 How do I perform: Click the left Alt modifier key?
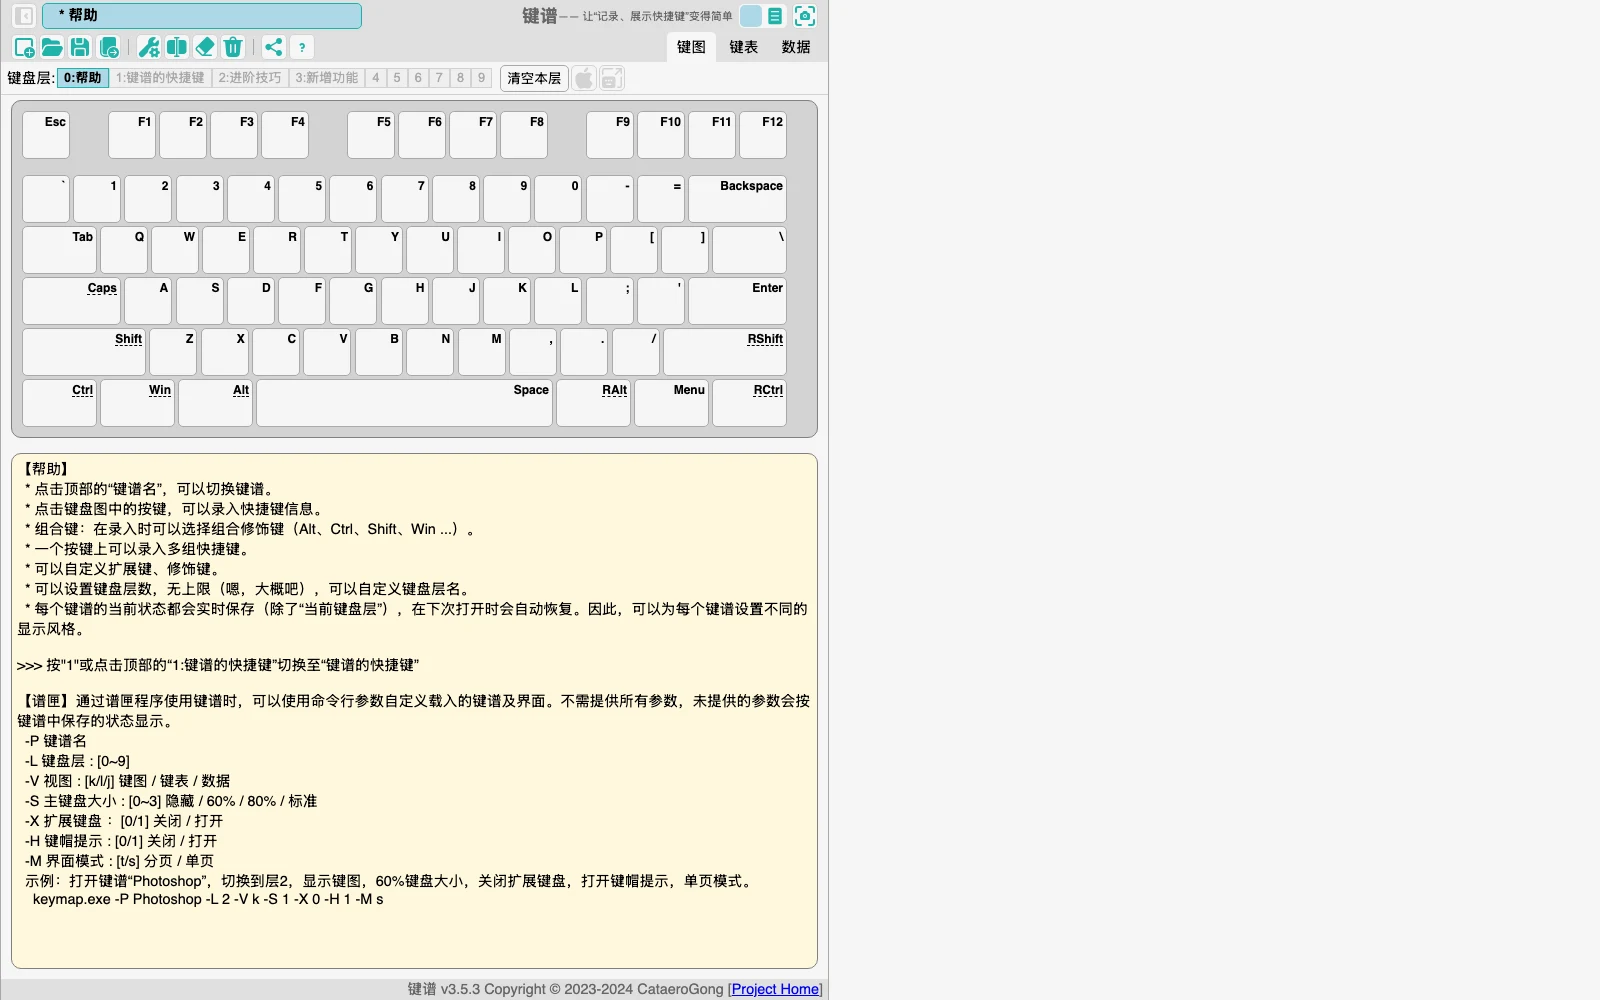click(215, 403)
